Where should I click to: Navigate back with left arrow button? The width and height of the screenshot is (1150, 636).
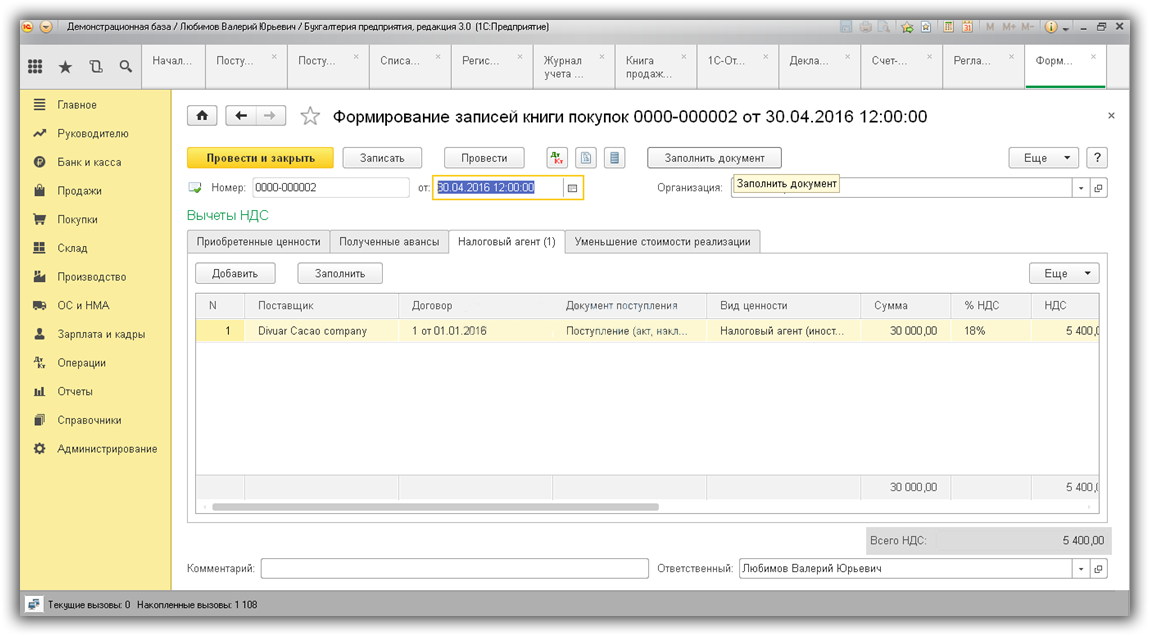[x=241, y=116]
